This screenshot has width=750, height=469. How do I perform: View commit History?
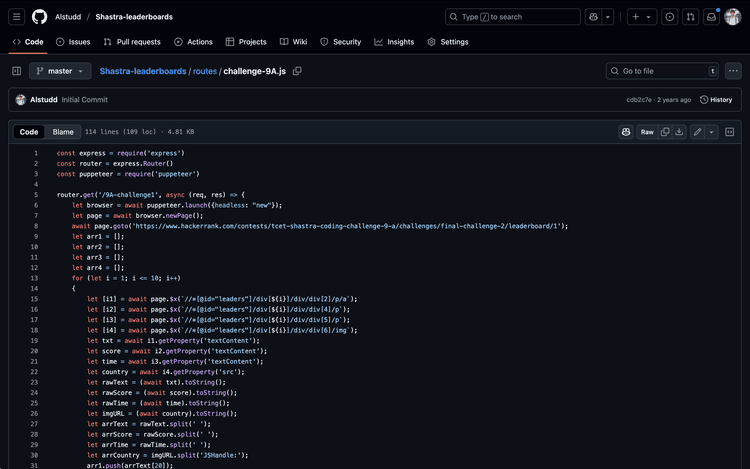pyautogui.click(x=716, y=100)
